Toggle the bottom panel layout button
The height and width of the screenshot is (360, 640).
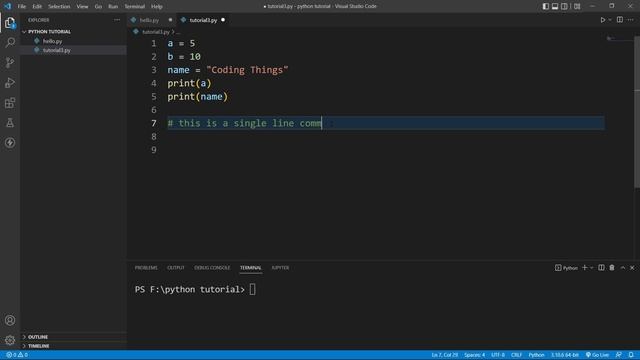(x=555, y=6)
